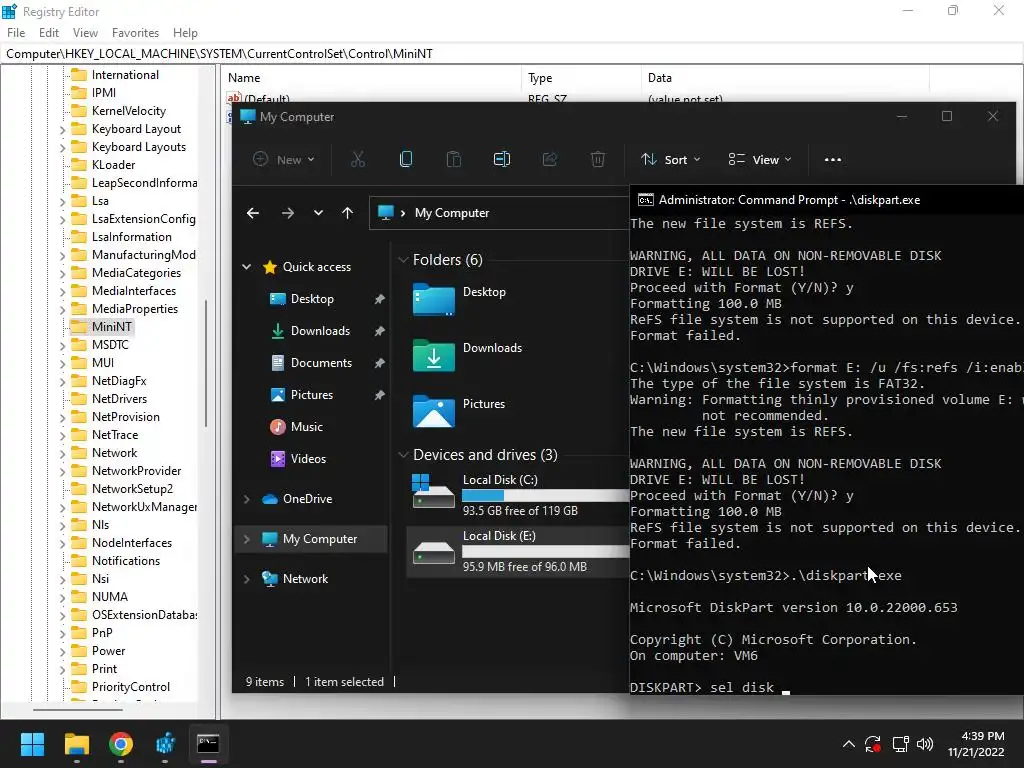Open the volume speaker tray icon
This screenshot has width=1024, height=768.
[x=925, y=744]
